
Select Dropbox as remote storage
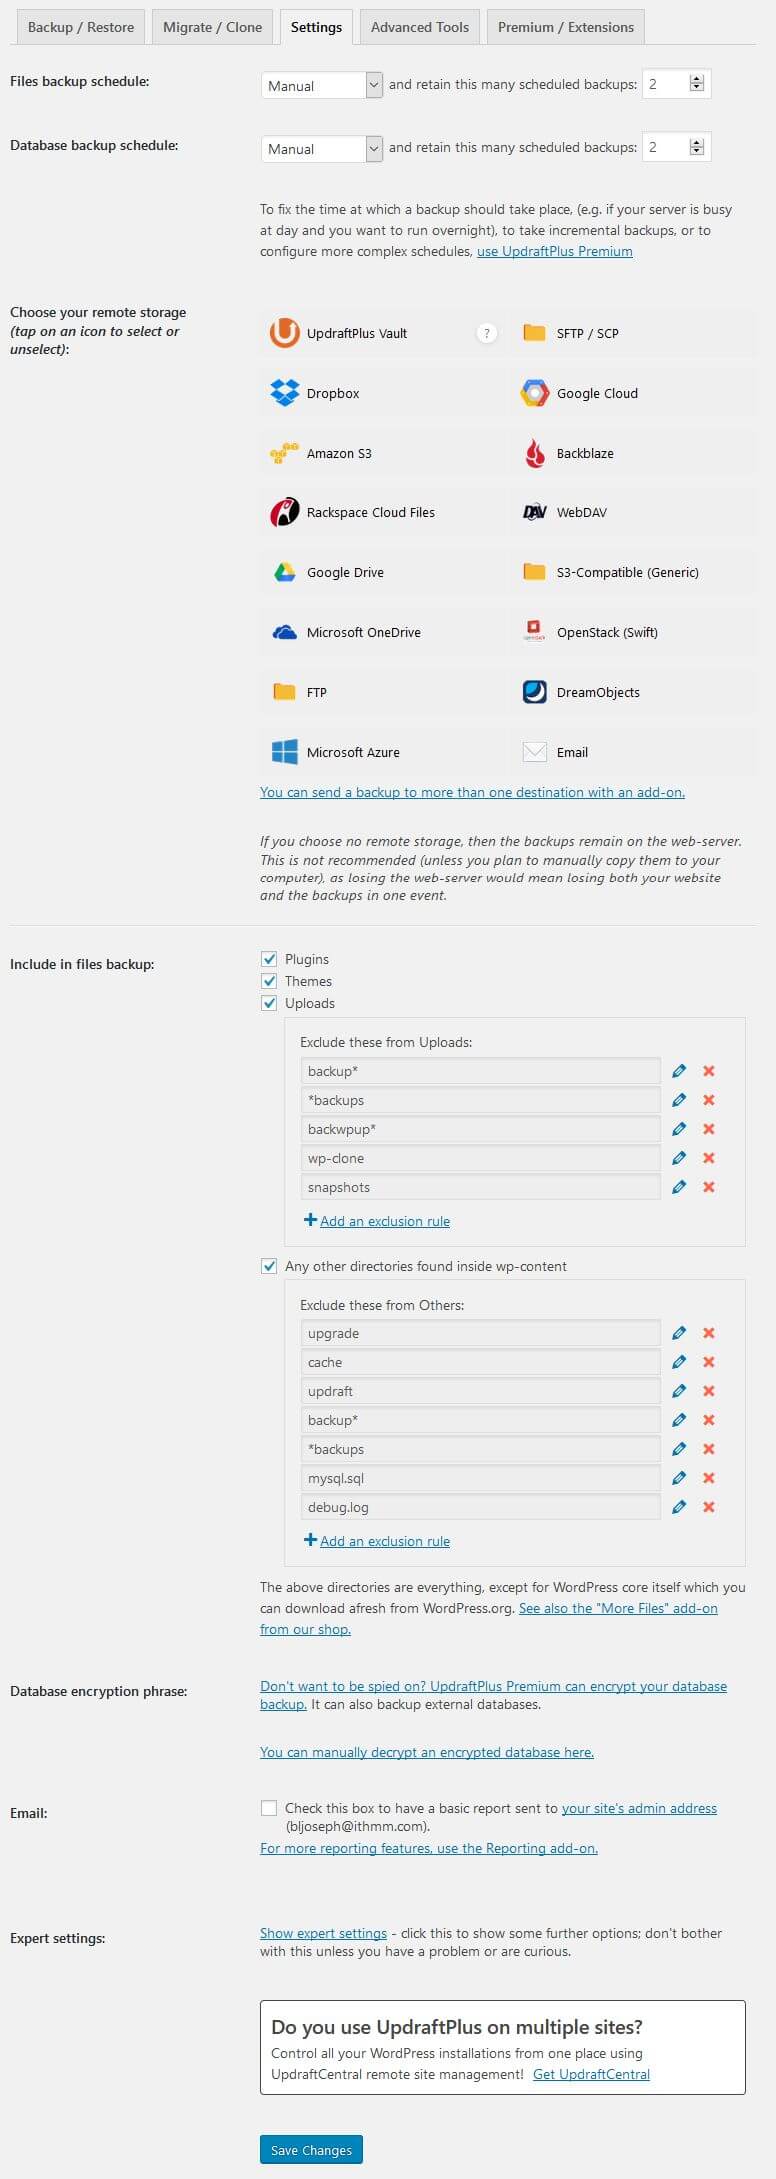tap(285, 393)
